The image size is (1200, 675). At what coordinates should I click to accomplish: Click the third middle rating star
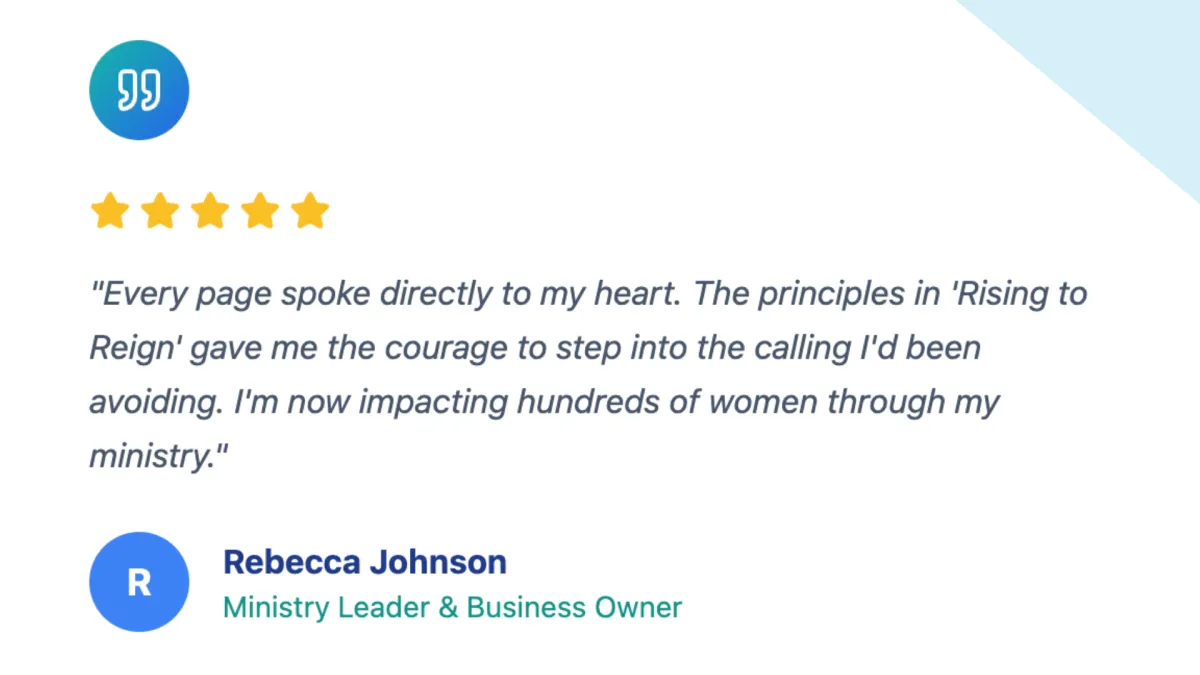coord(210,212)
